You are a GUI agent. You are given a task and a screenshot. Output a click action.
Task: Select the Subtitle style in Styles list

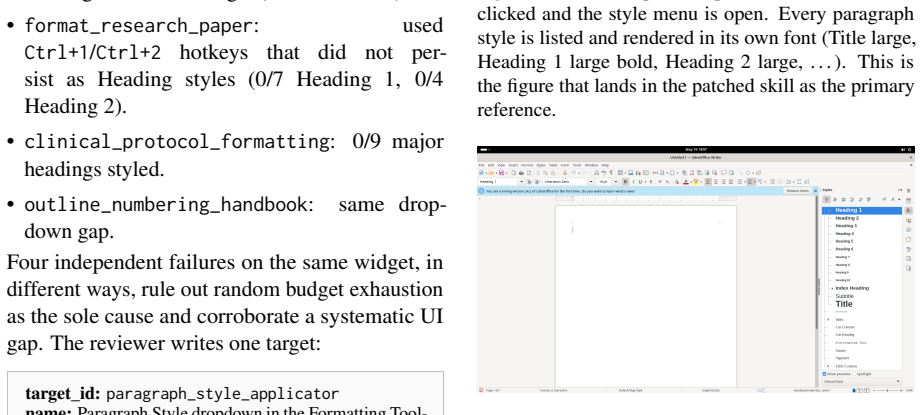(844, 296)
